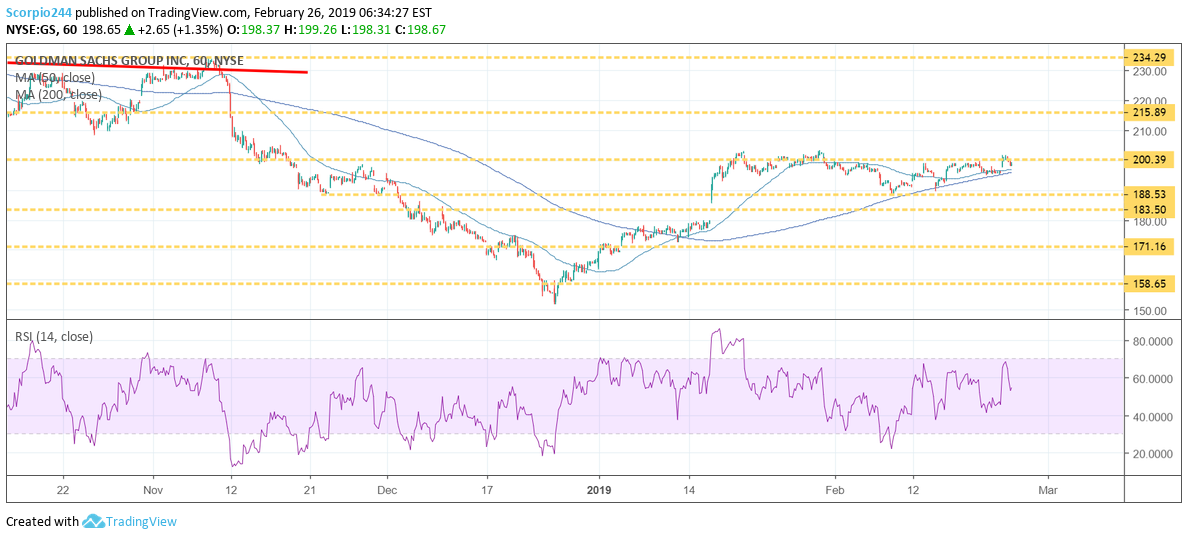Click the 80.0000 RSI axis value

[x=1150, y=341]
